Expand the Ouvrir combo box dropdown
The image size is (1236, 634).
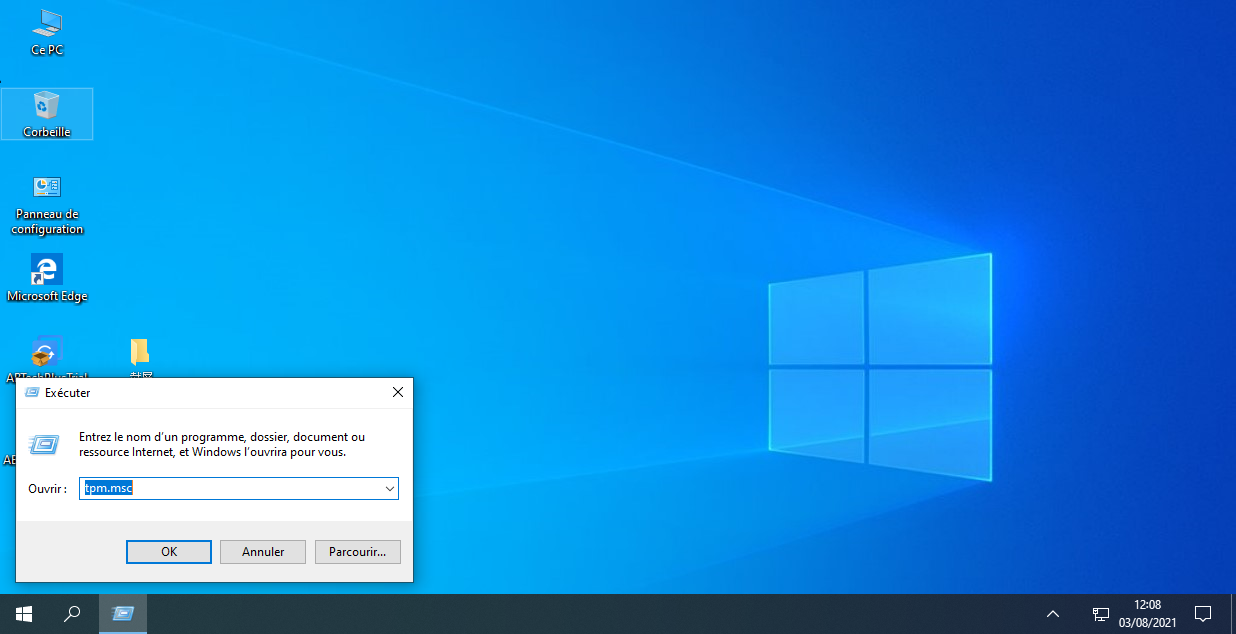click(x=389, y=489)
